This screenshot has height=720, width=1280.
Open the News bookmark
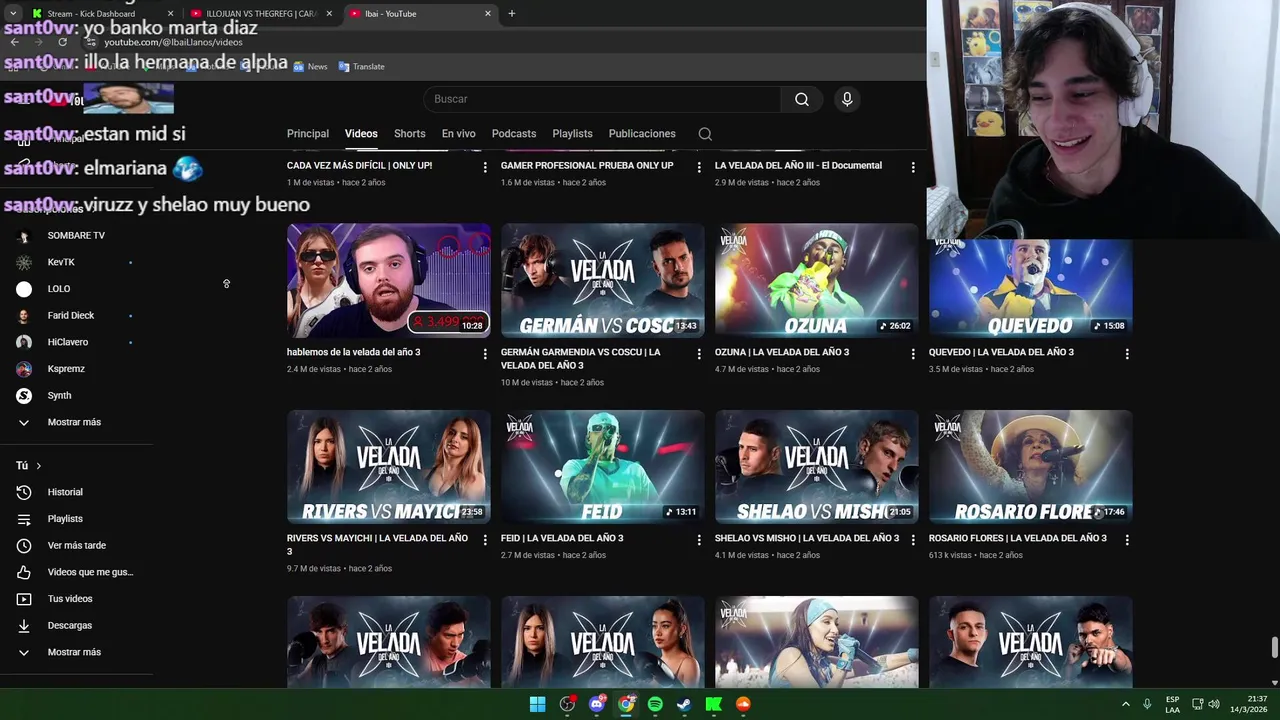tap(310, 66)
